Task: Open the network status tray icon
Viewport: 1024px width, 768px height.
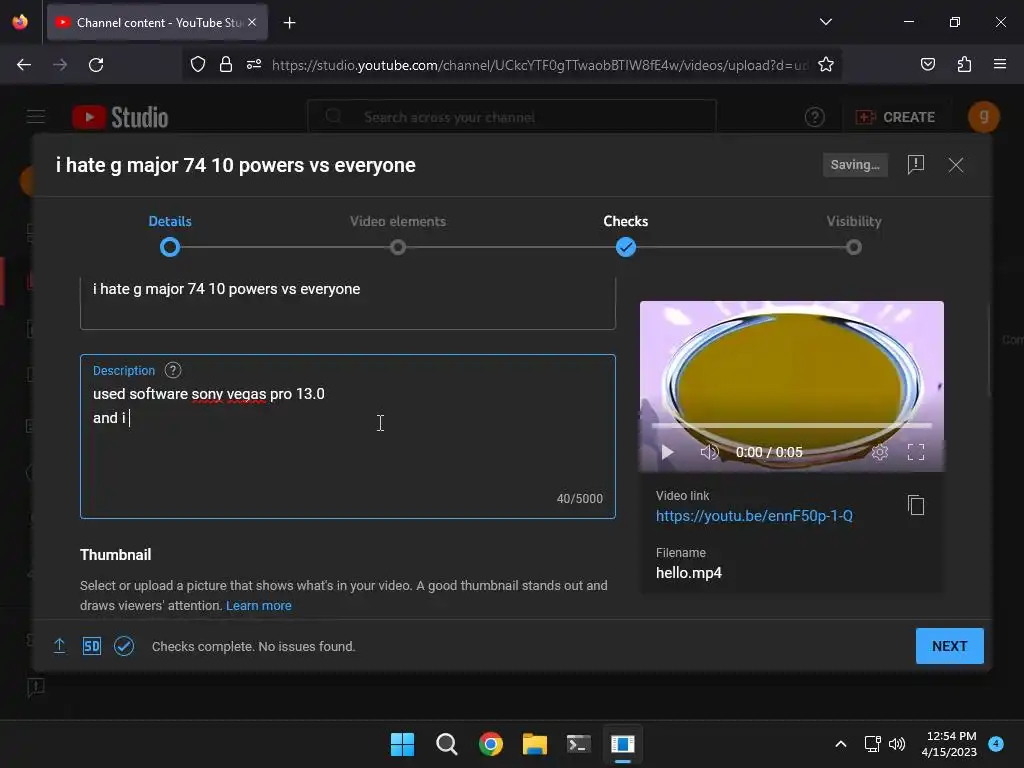Action: click(872, 744)
